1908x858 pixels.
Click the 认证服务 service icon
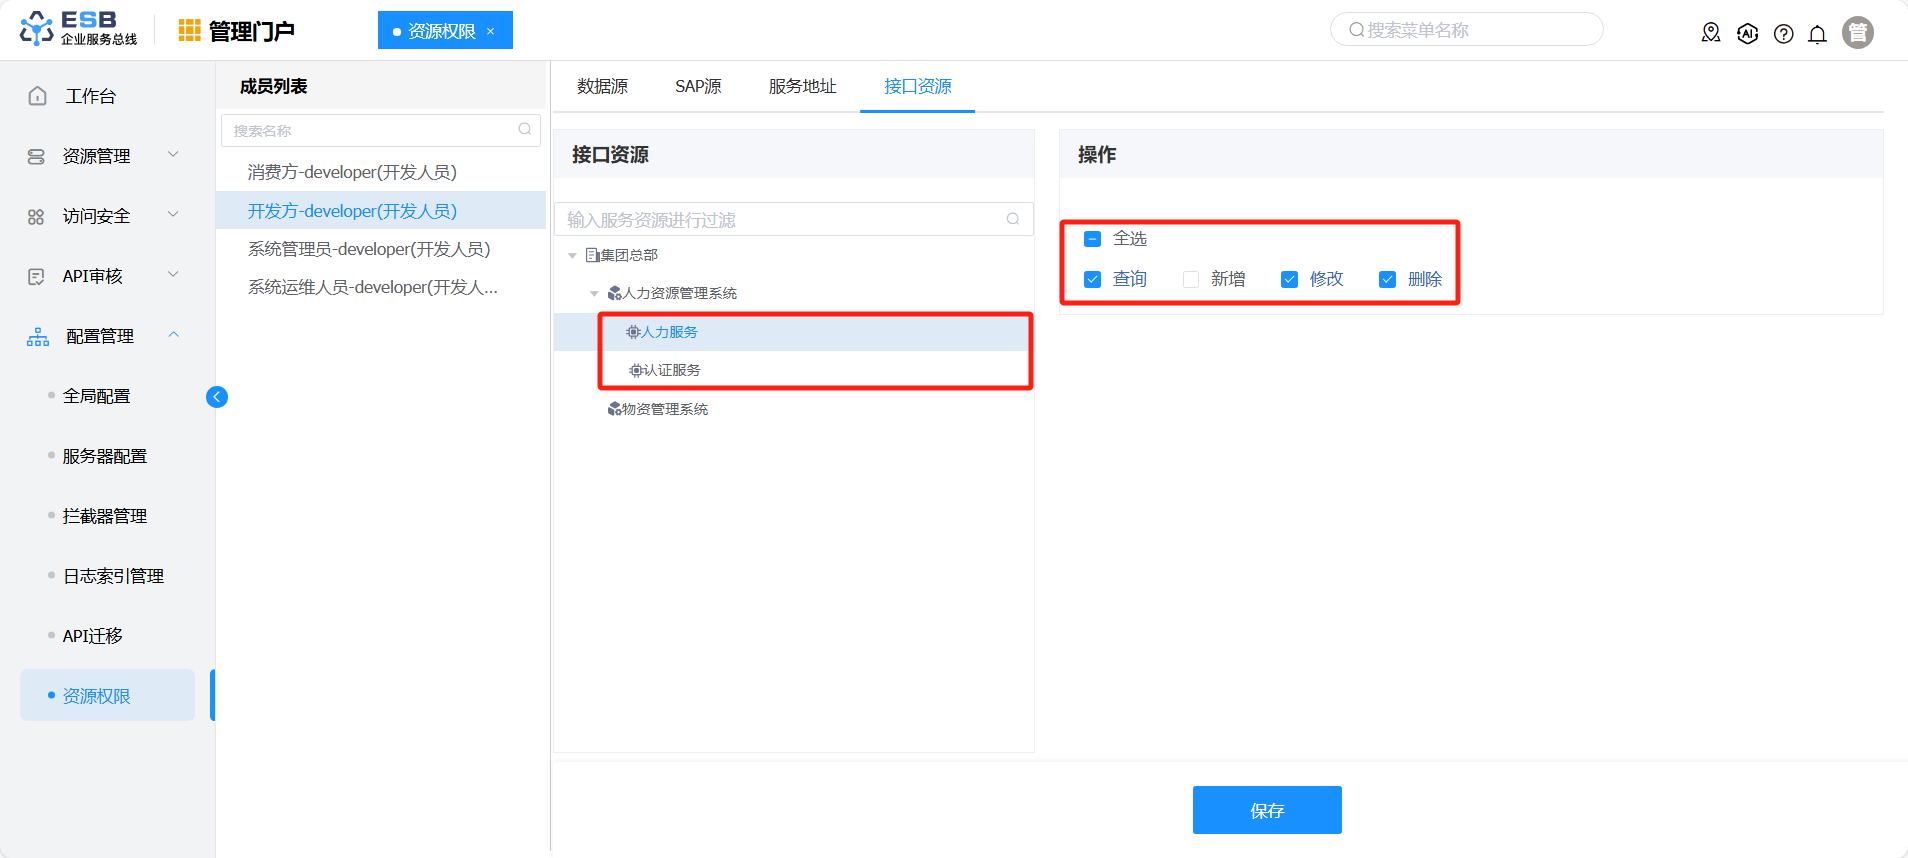pos(636,370)
